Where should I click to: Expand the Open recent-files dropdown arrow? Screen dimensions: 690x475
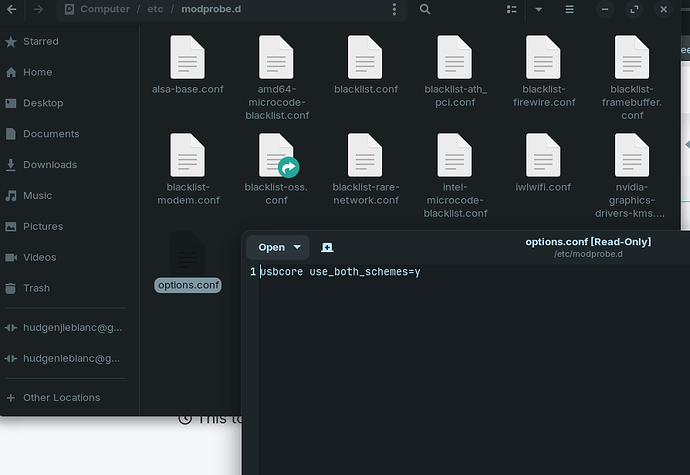(297, 247)
